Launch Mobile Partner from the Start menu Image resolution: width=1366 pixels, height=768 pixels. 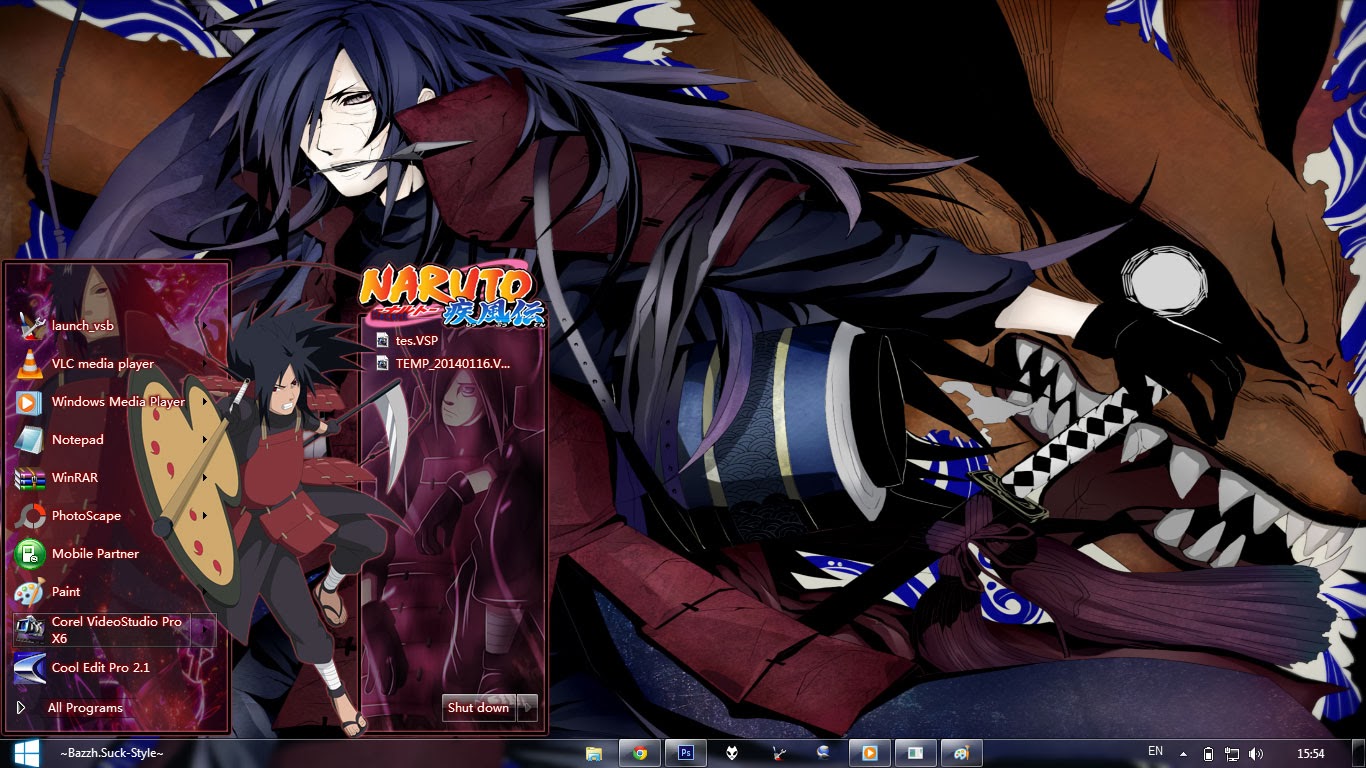tap(114, 554)
